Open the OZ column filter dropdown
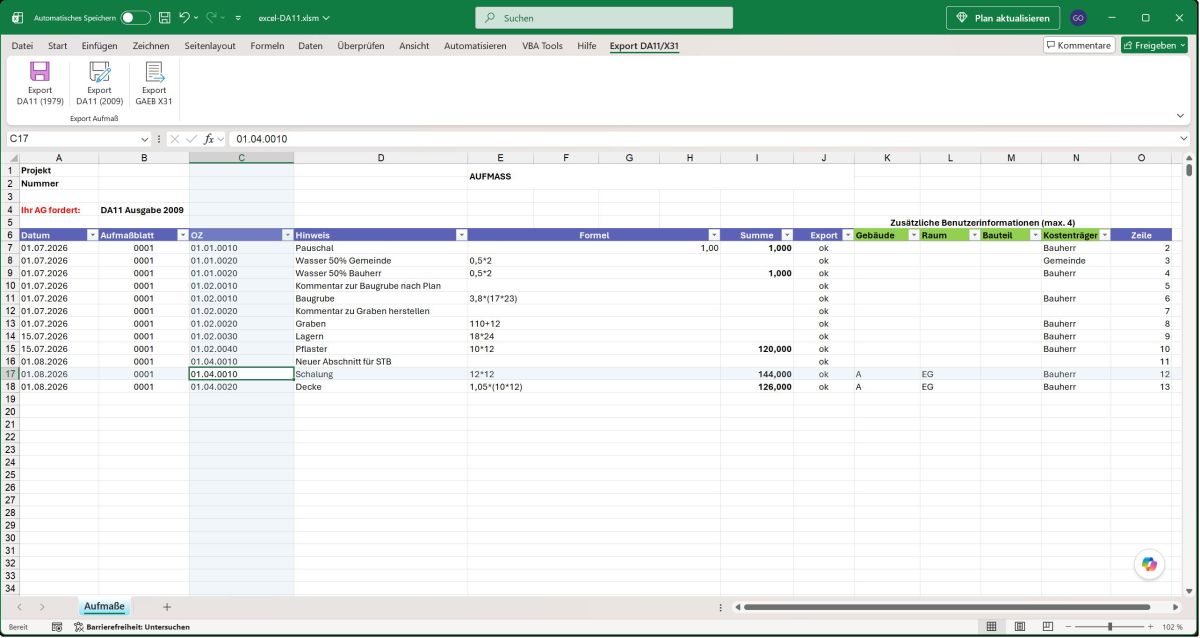 (287, 235)
